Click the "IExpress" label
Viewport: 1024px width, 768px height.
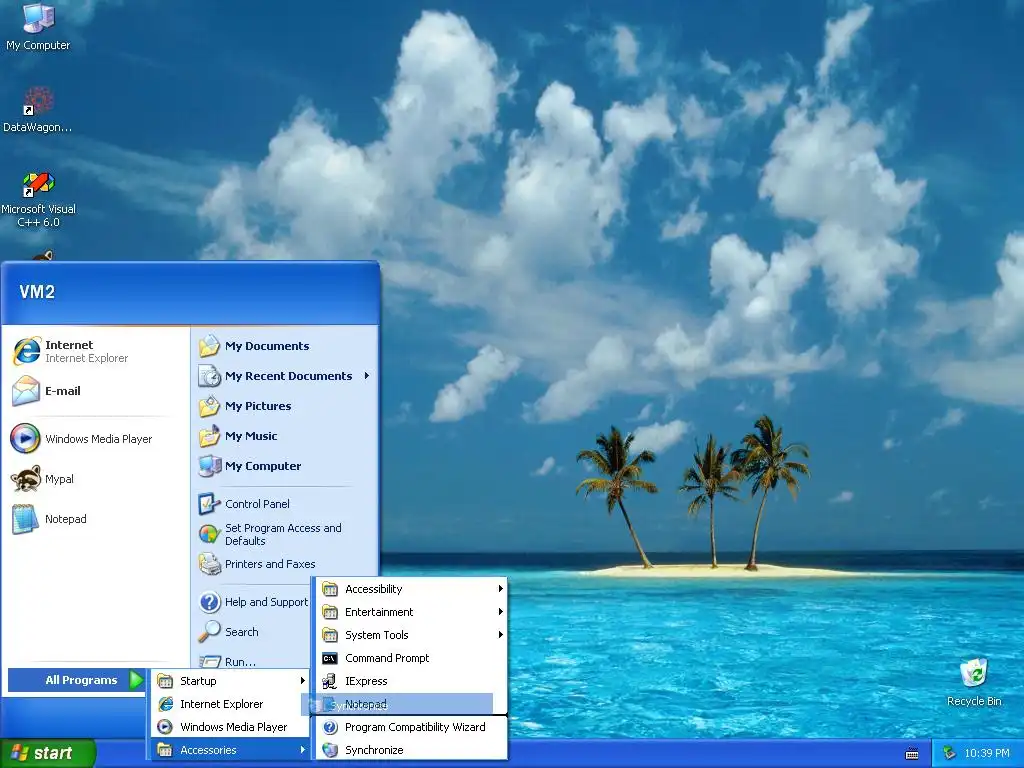(366, 681)
